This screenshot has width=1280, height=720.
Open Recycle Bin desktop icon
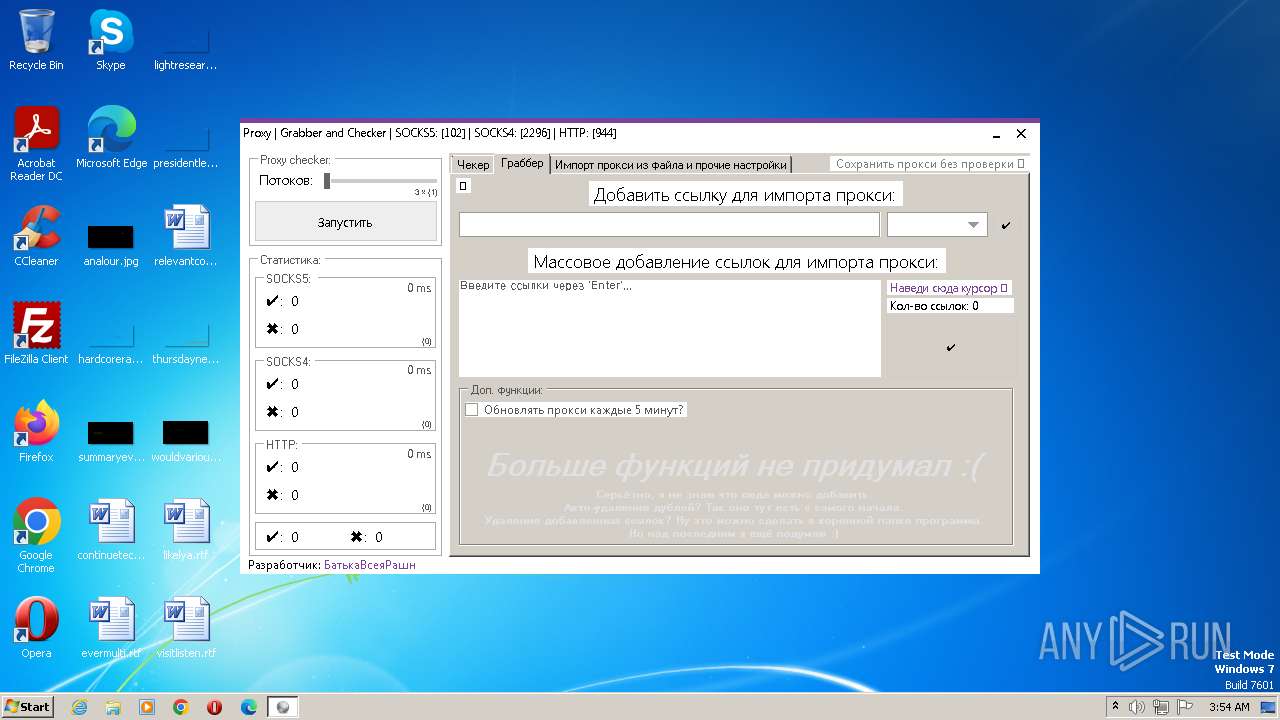click(36, 40)
